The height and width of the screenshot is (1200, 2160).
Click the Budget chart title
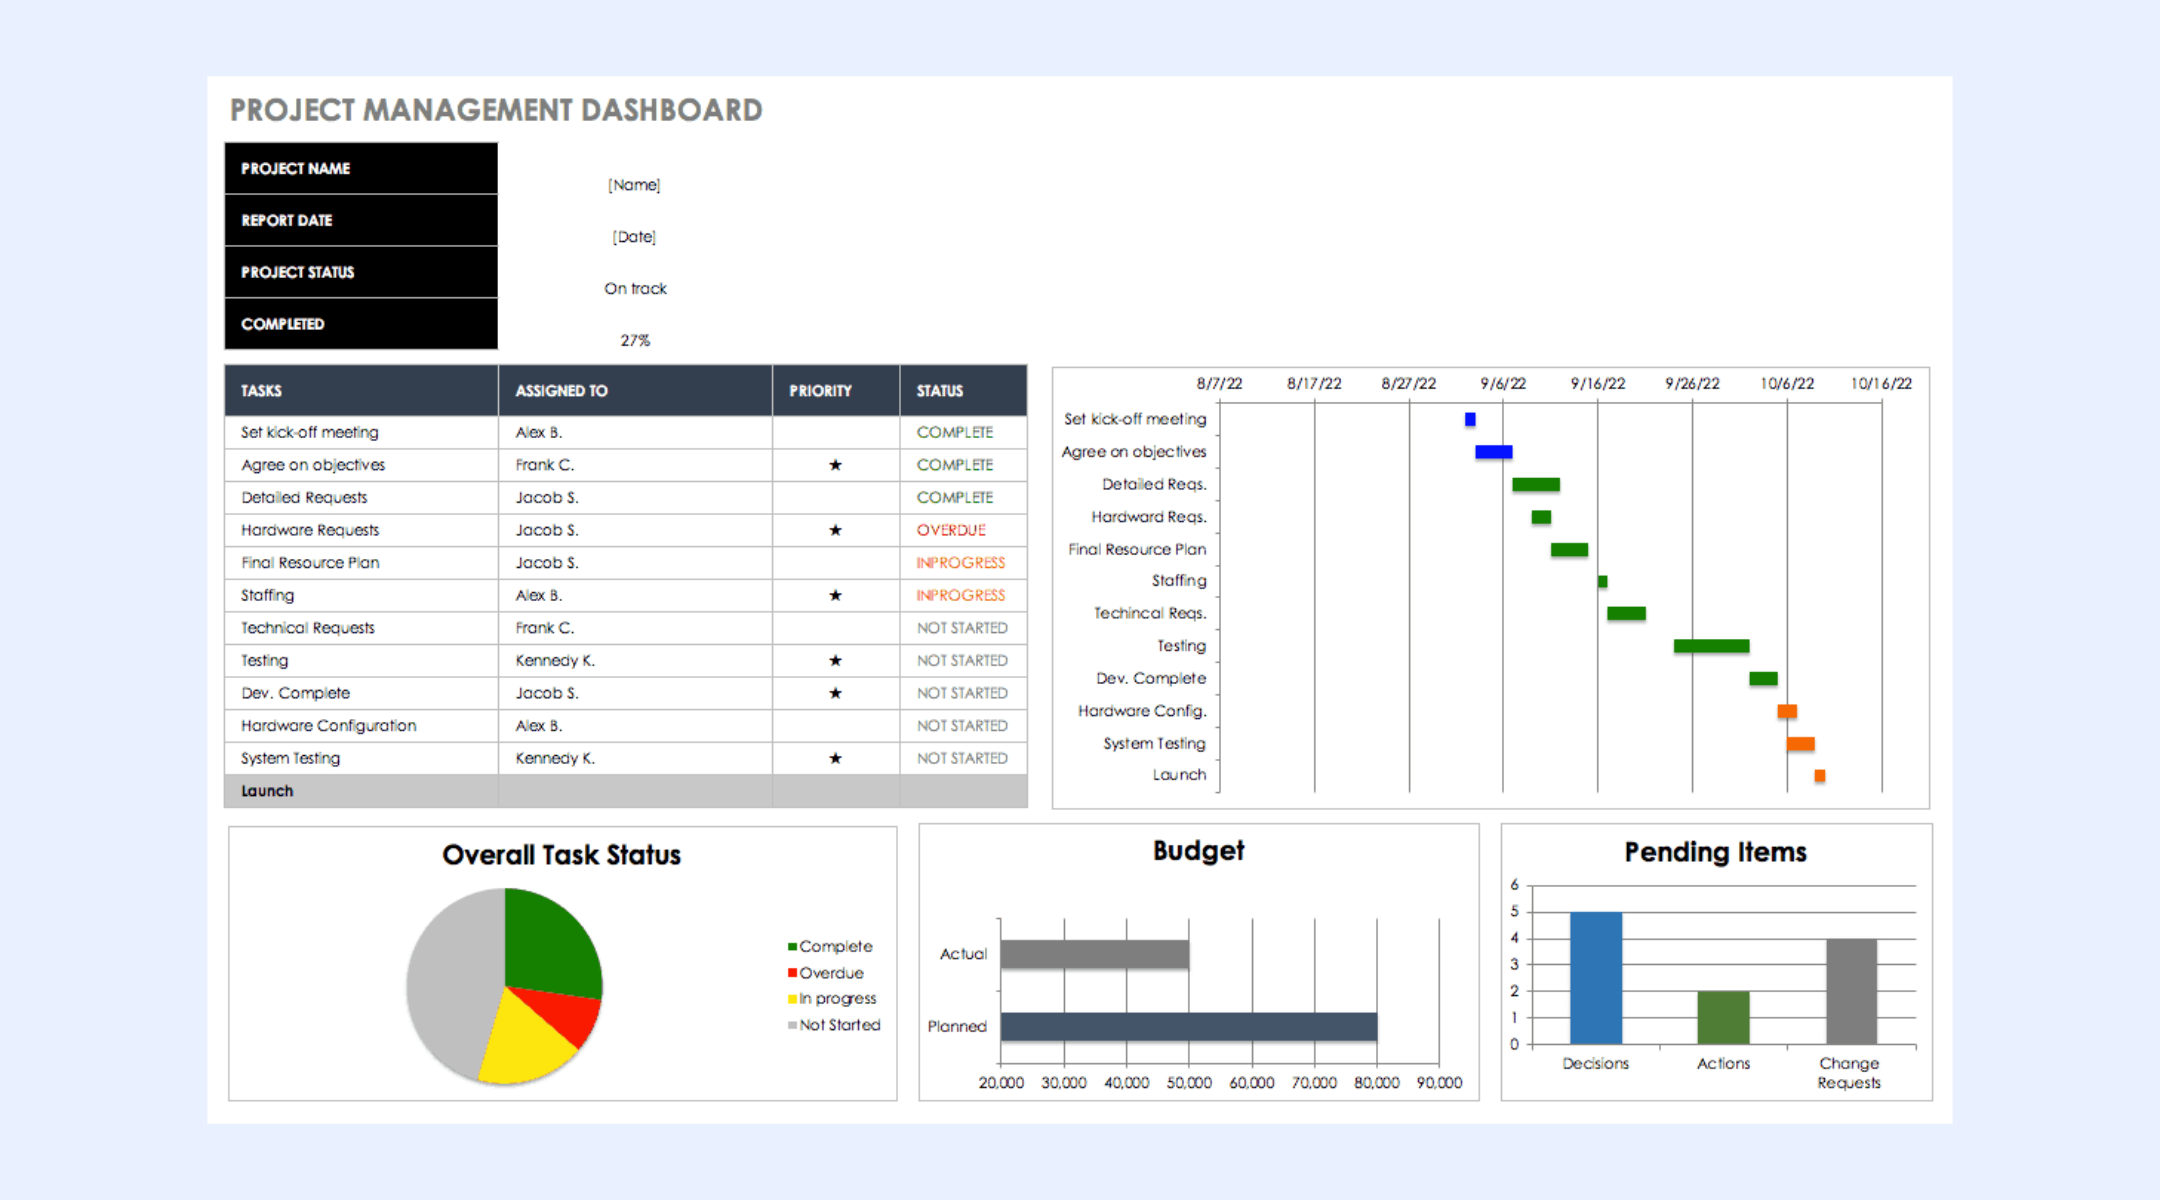tap(1198, 851)
